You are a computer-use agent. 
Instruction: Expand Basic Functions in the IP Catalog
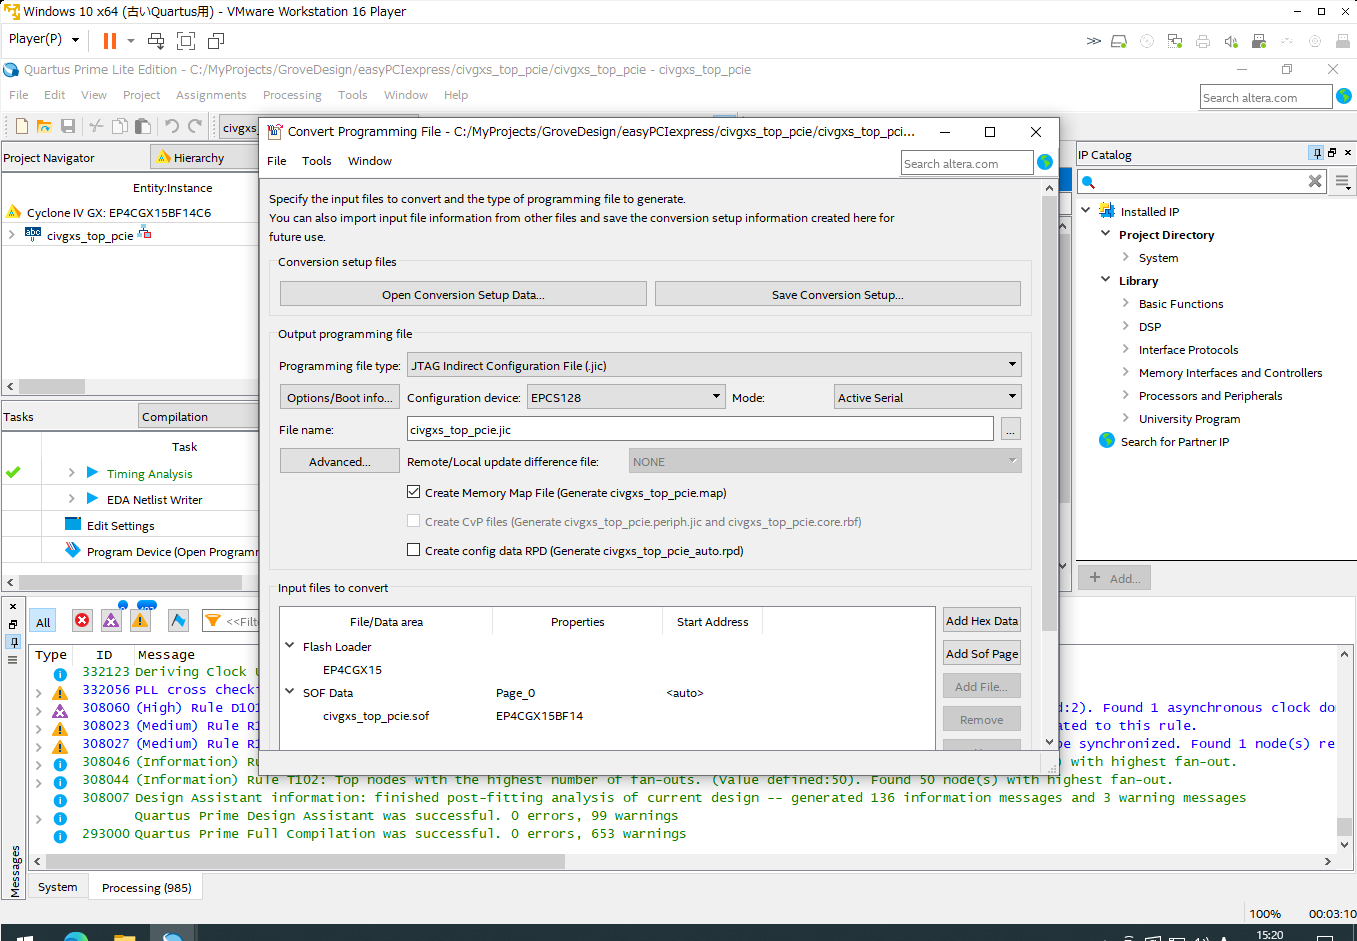pyautogui.click(x=1125, y=303)
